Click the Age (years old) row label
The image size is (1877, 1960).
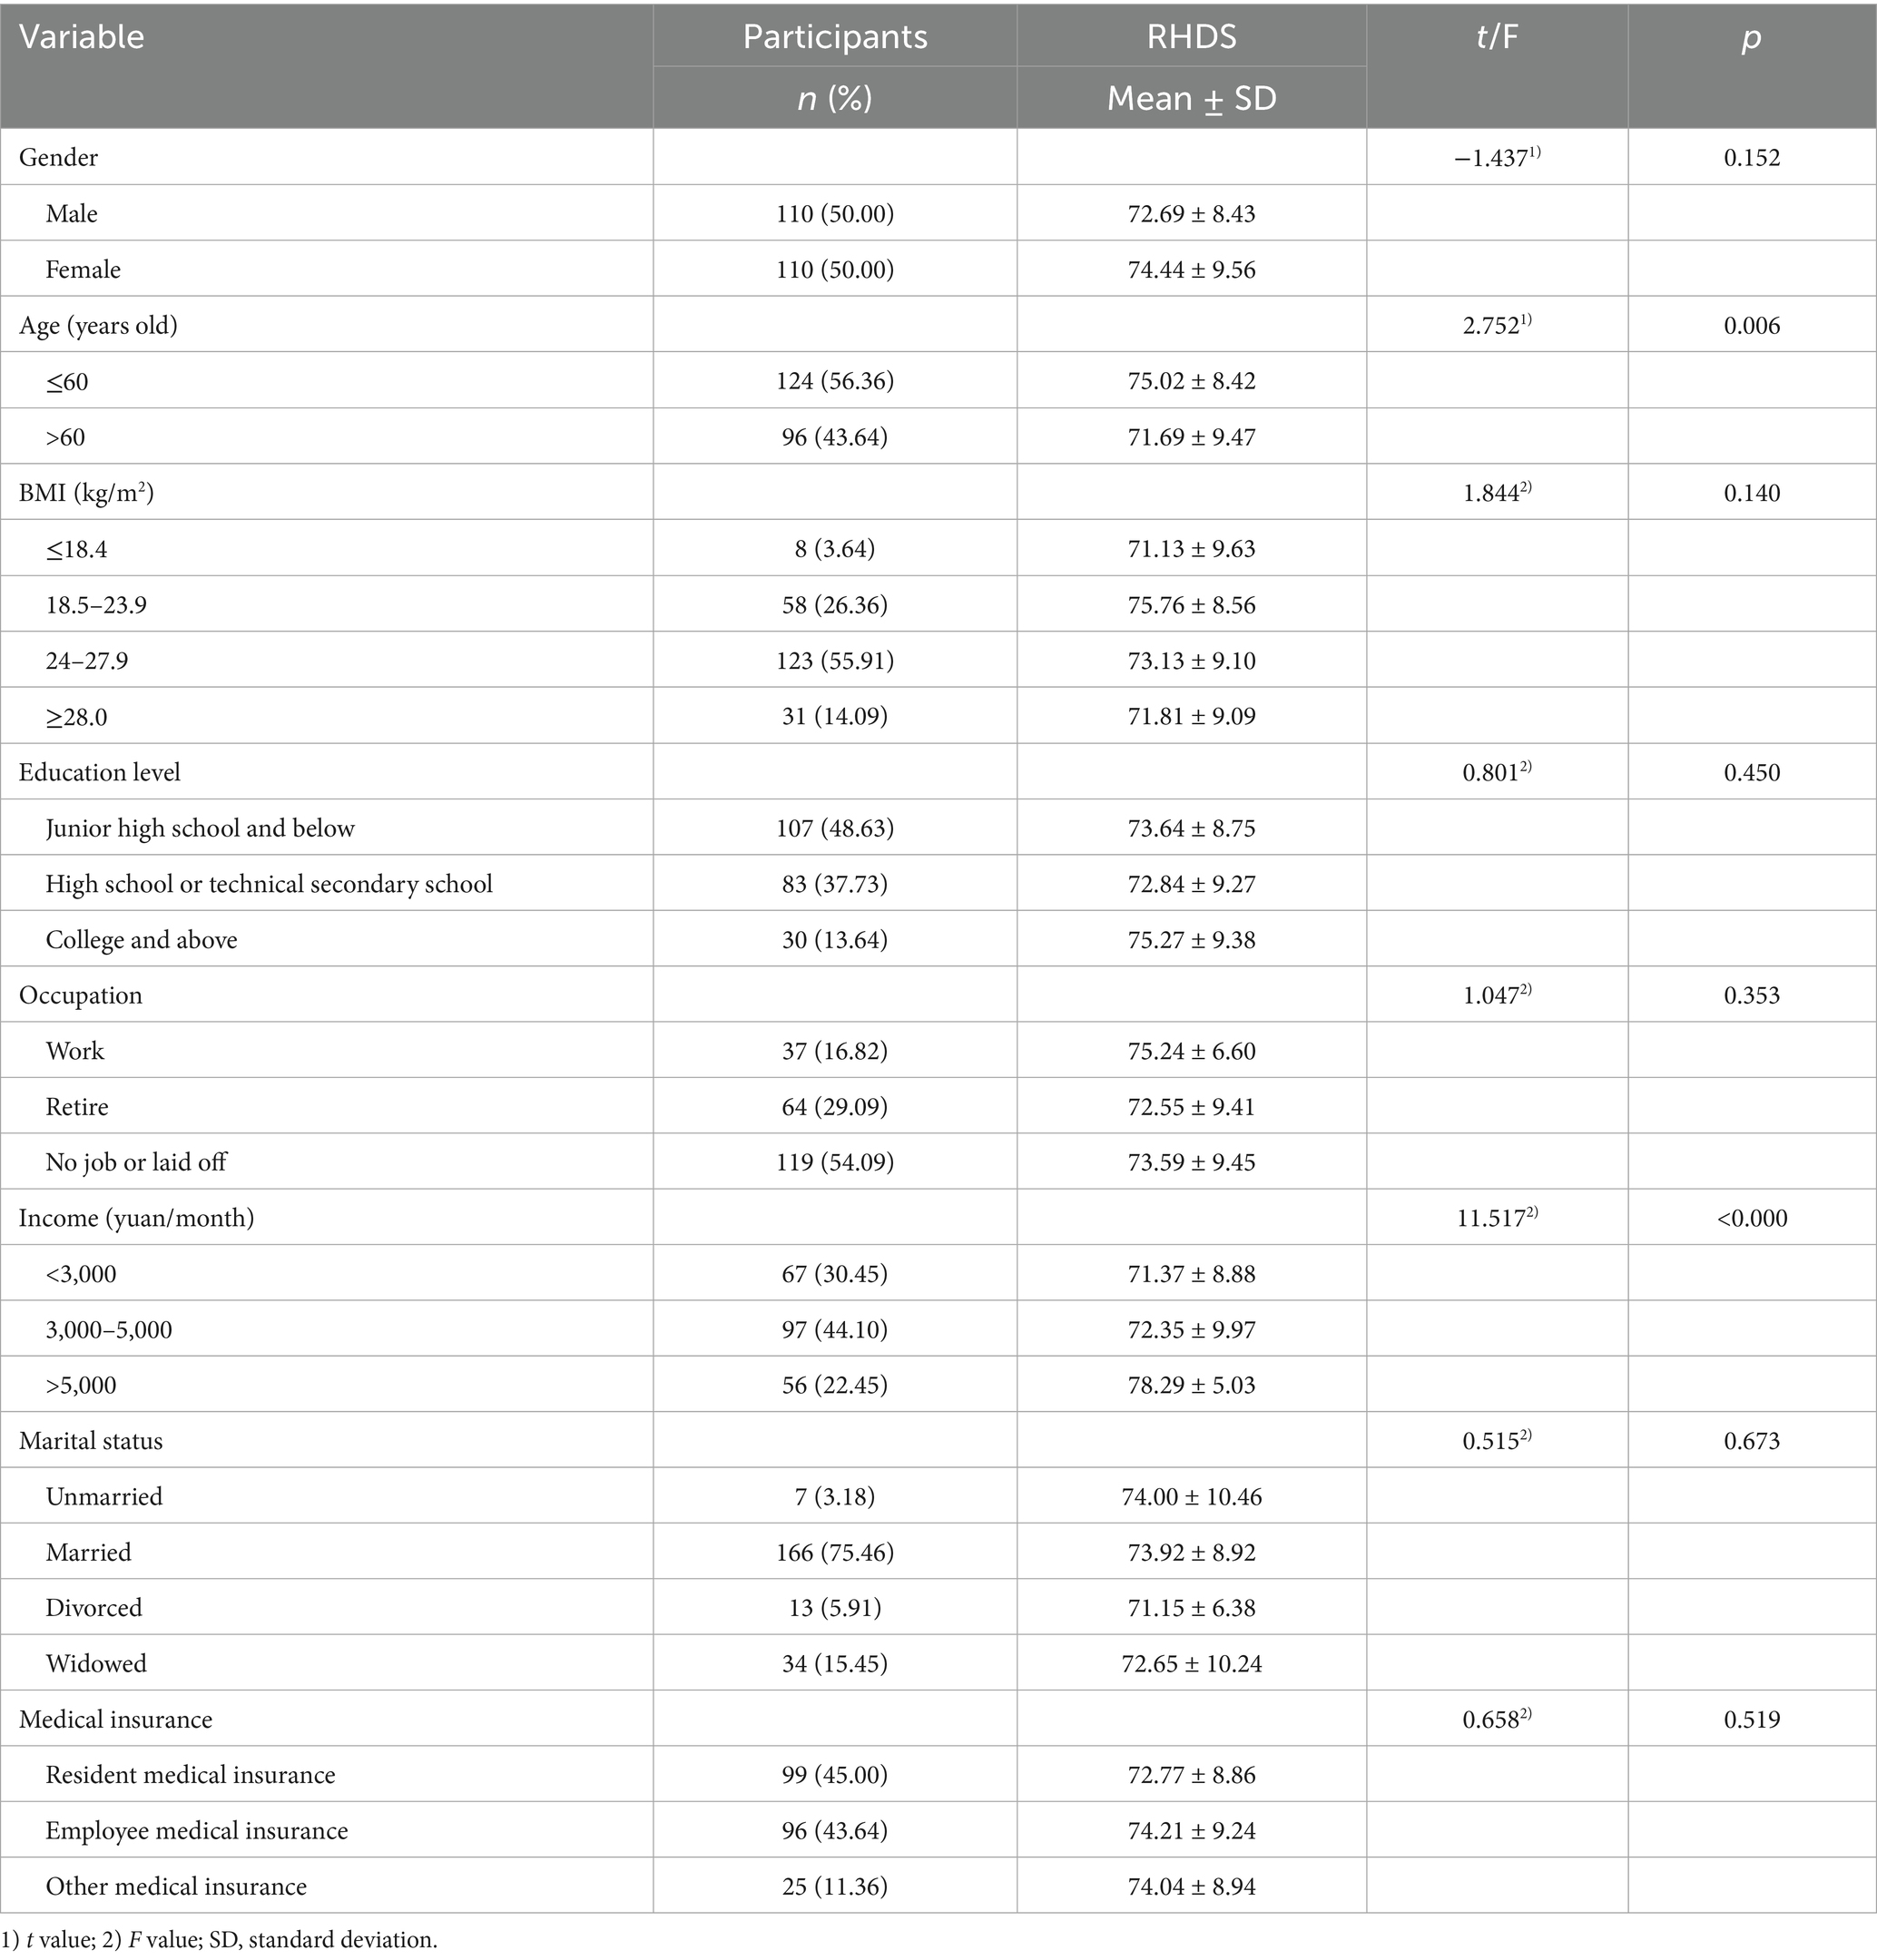point(98,325)
